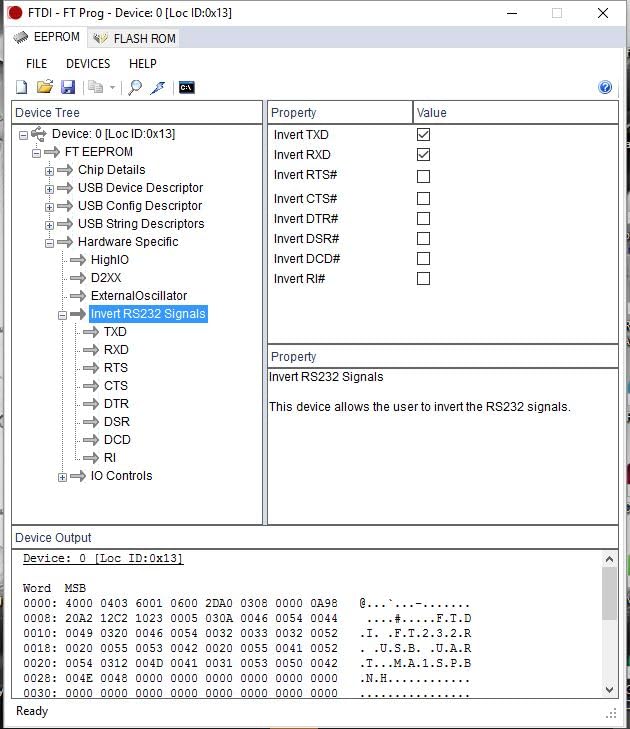Expand the USB String Descriptors node
This screenshot has height=729, width=630.
coord(49,225)
